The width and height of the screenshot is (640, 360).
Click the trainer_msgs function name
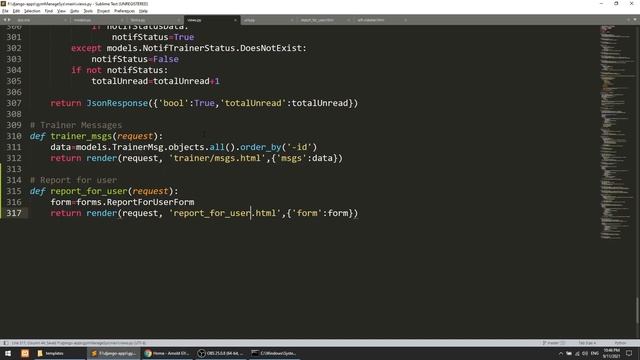(81, 136)
